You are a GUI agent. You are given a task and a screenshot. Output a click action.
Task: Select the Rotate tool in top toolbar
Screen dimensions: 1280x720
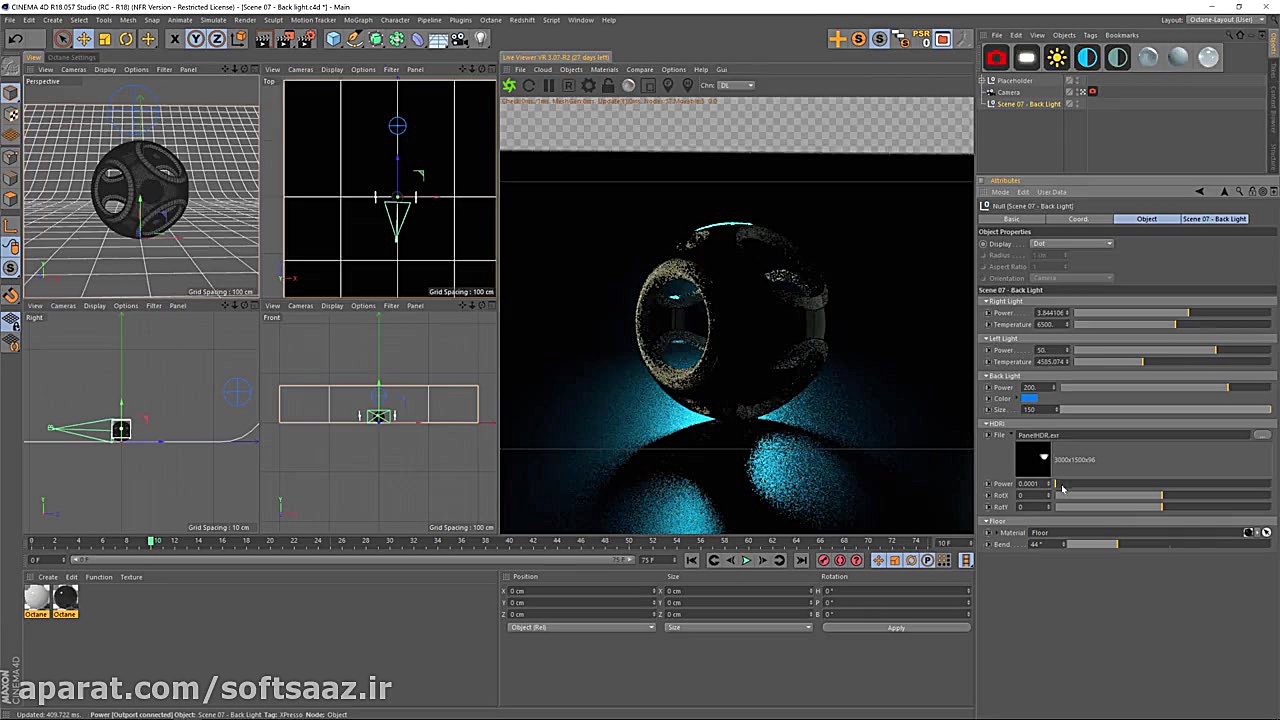tap(126, 39)
